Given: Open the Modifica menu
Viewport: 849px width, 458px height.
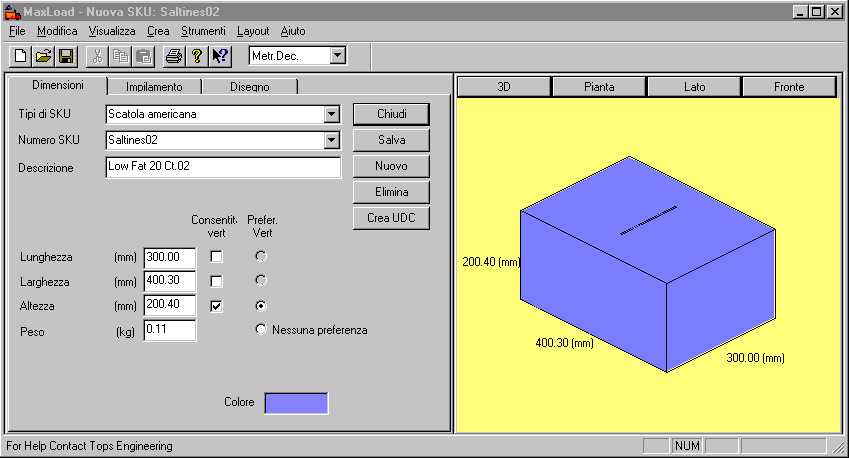Looking at the screenshot, I should [57, 31].
